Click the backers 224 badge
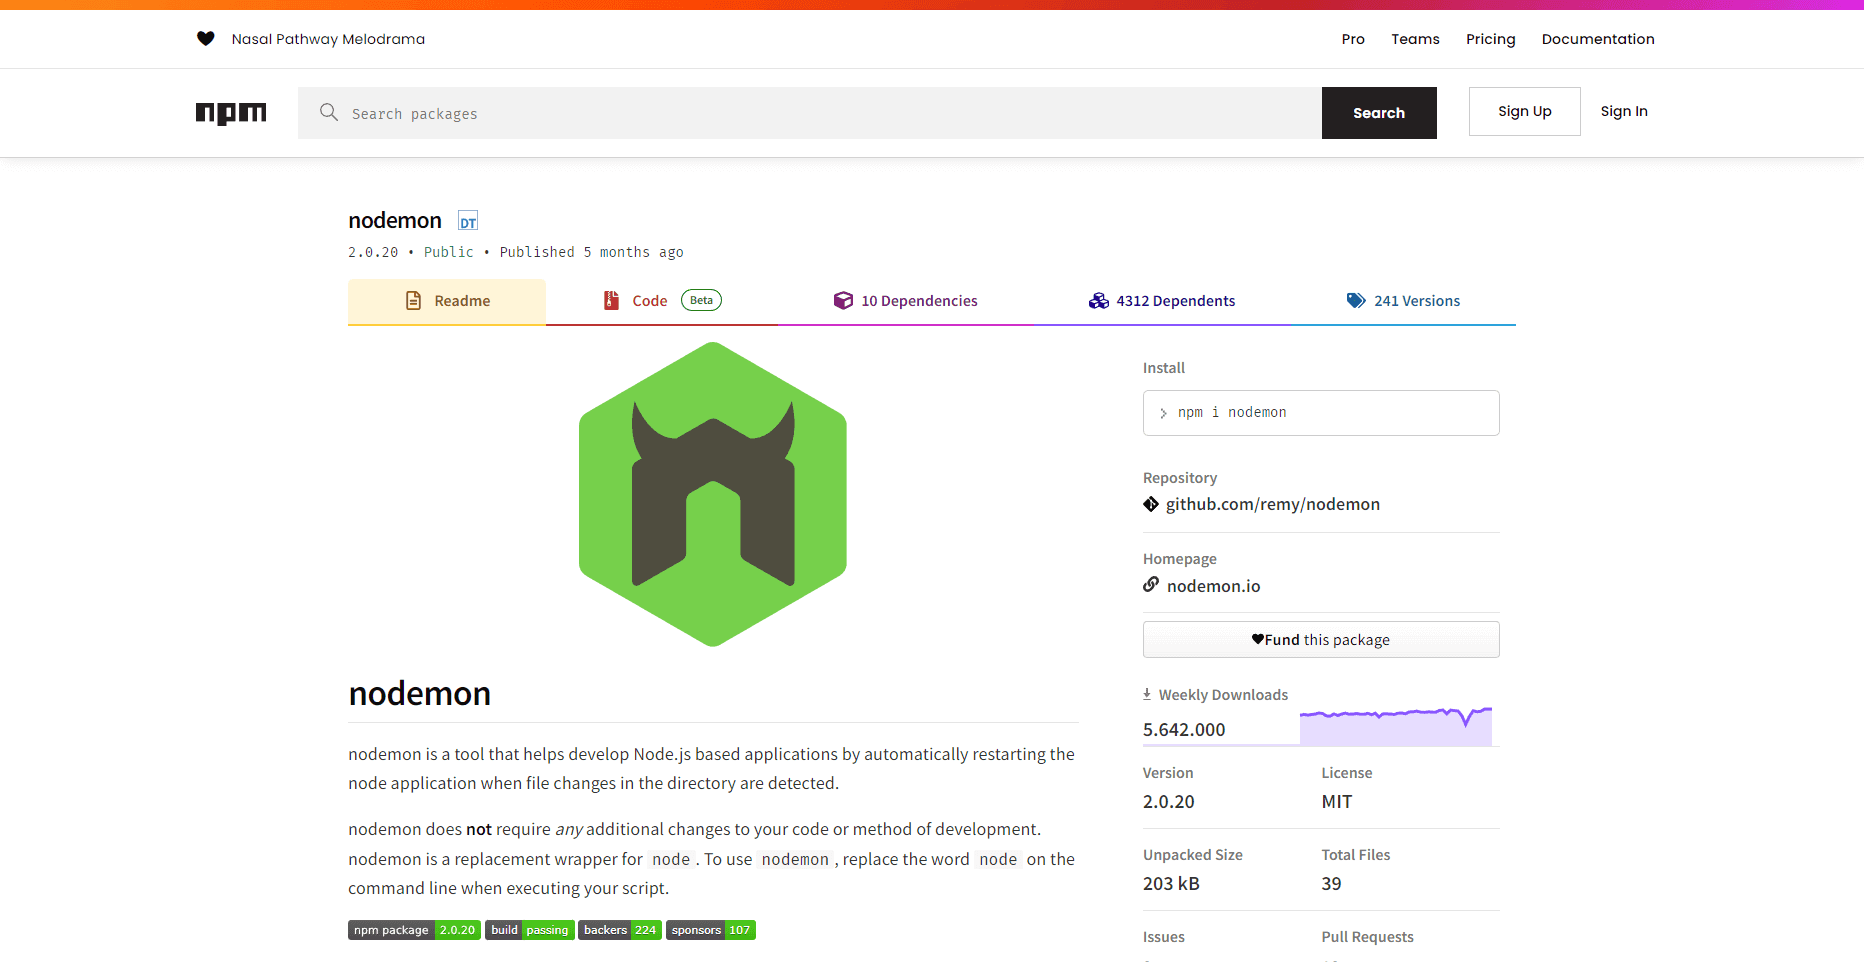 (x=620, y=930)
